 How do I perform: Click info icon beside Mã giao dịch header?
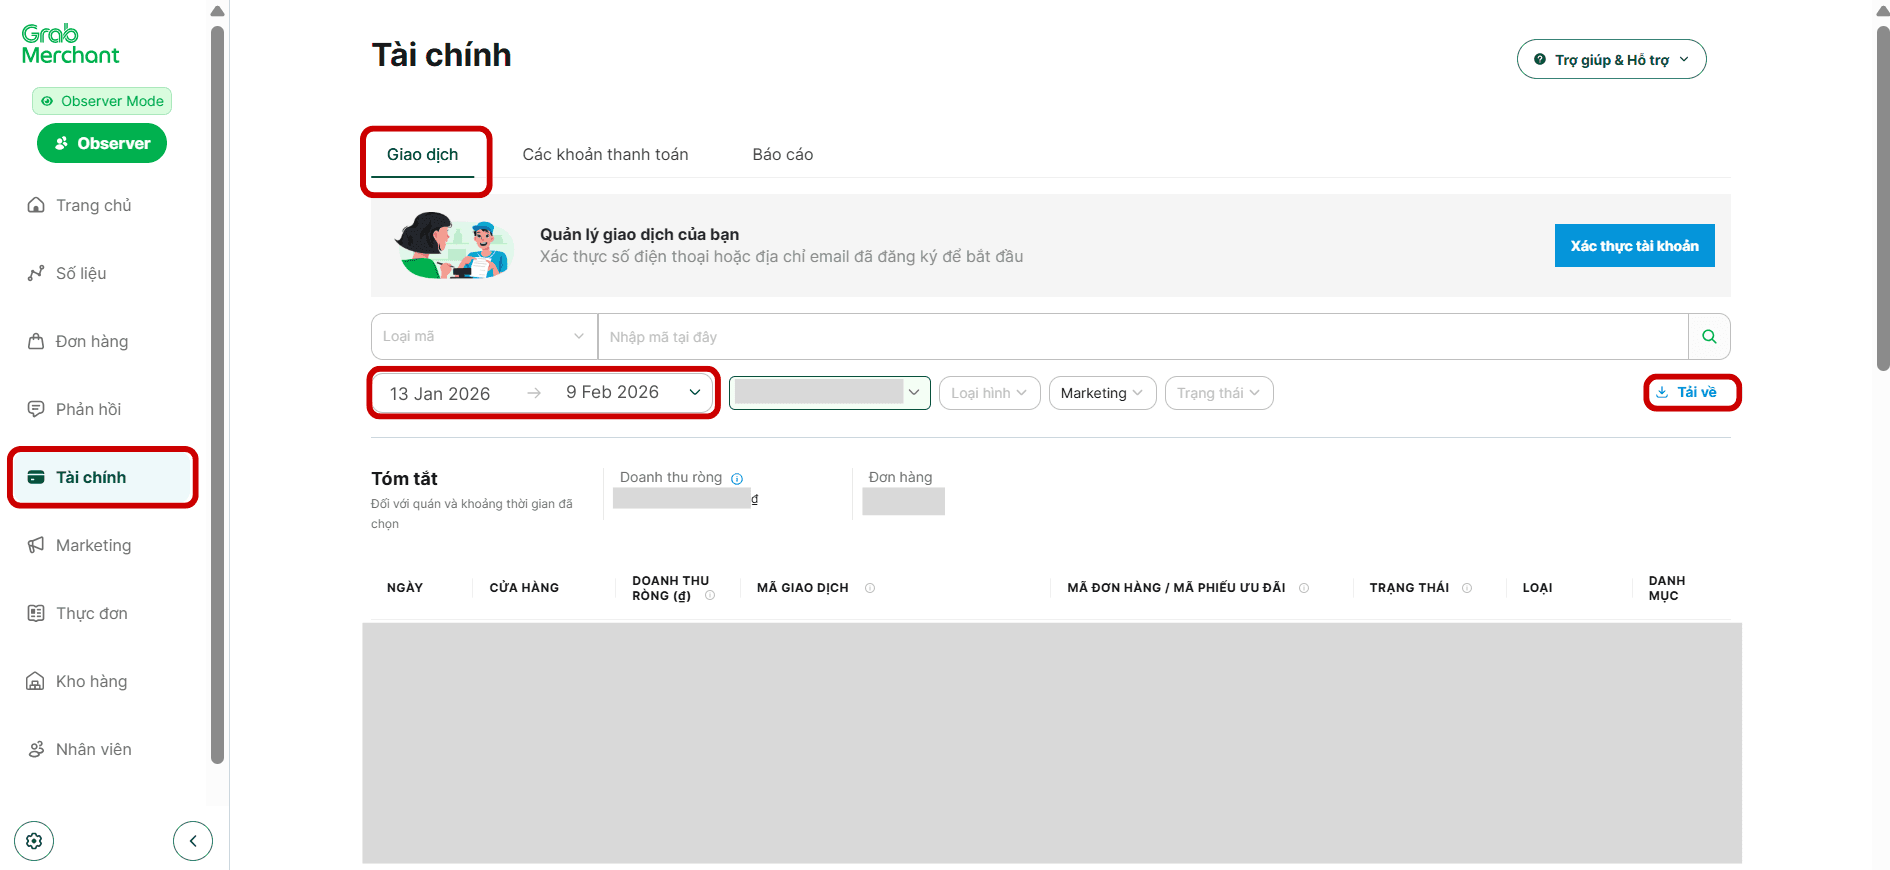870,588
